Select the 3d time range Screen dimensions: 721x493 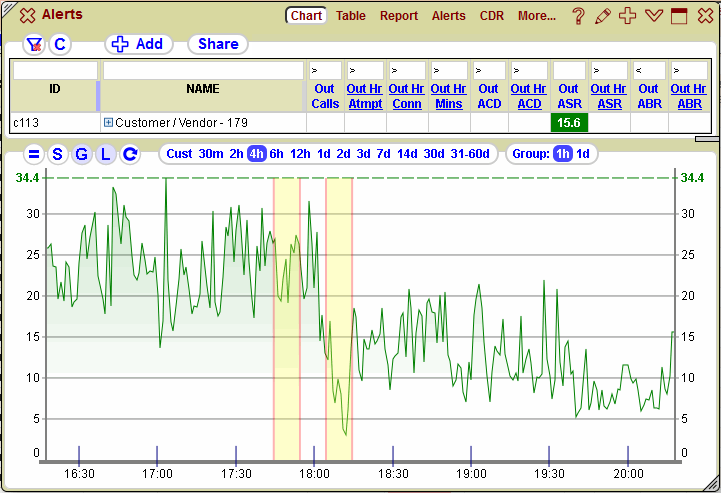[363, 154]
